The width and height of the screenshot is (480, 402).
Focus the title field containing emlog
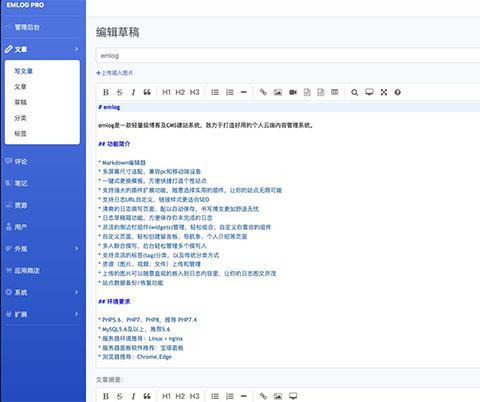[x=288, y=55]
